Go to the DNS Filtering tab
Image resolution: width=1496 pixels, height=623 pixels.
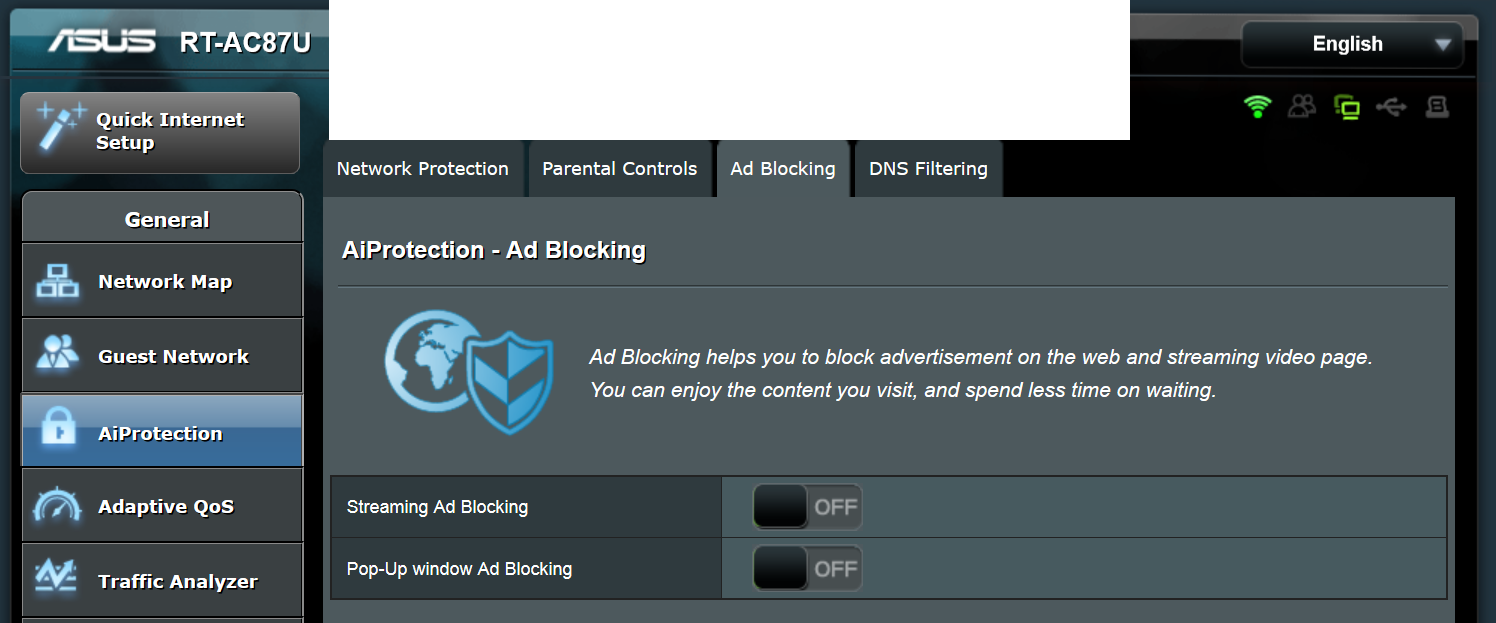tap(928, 169)
